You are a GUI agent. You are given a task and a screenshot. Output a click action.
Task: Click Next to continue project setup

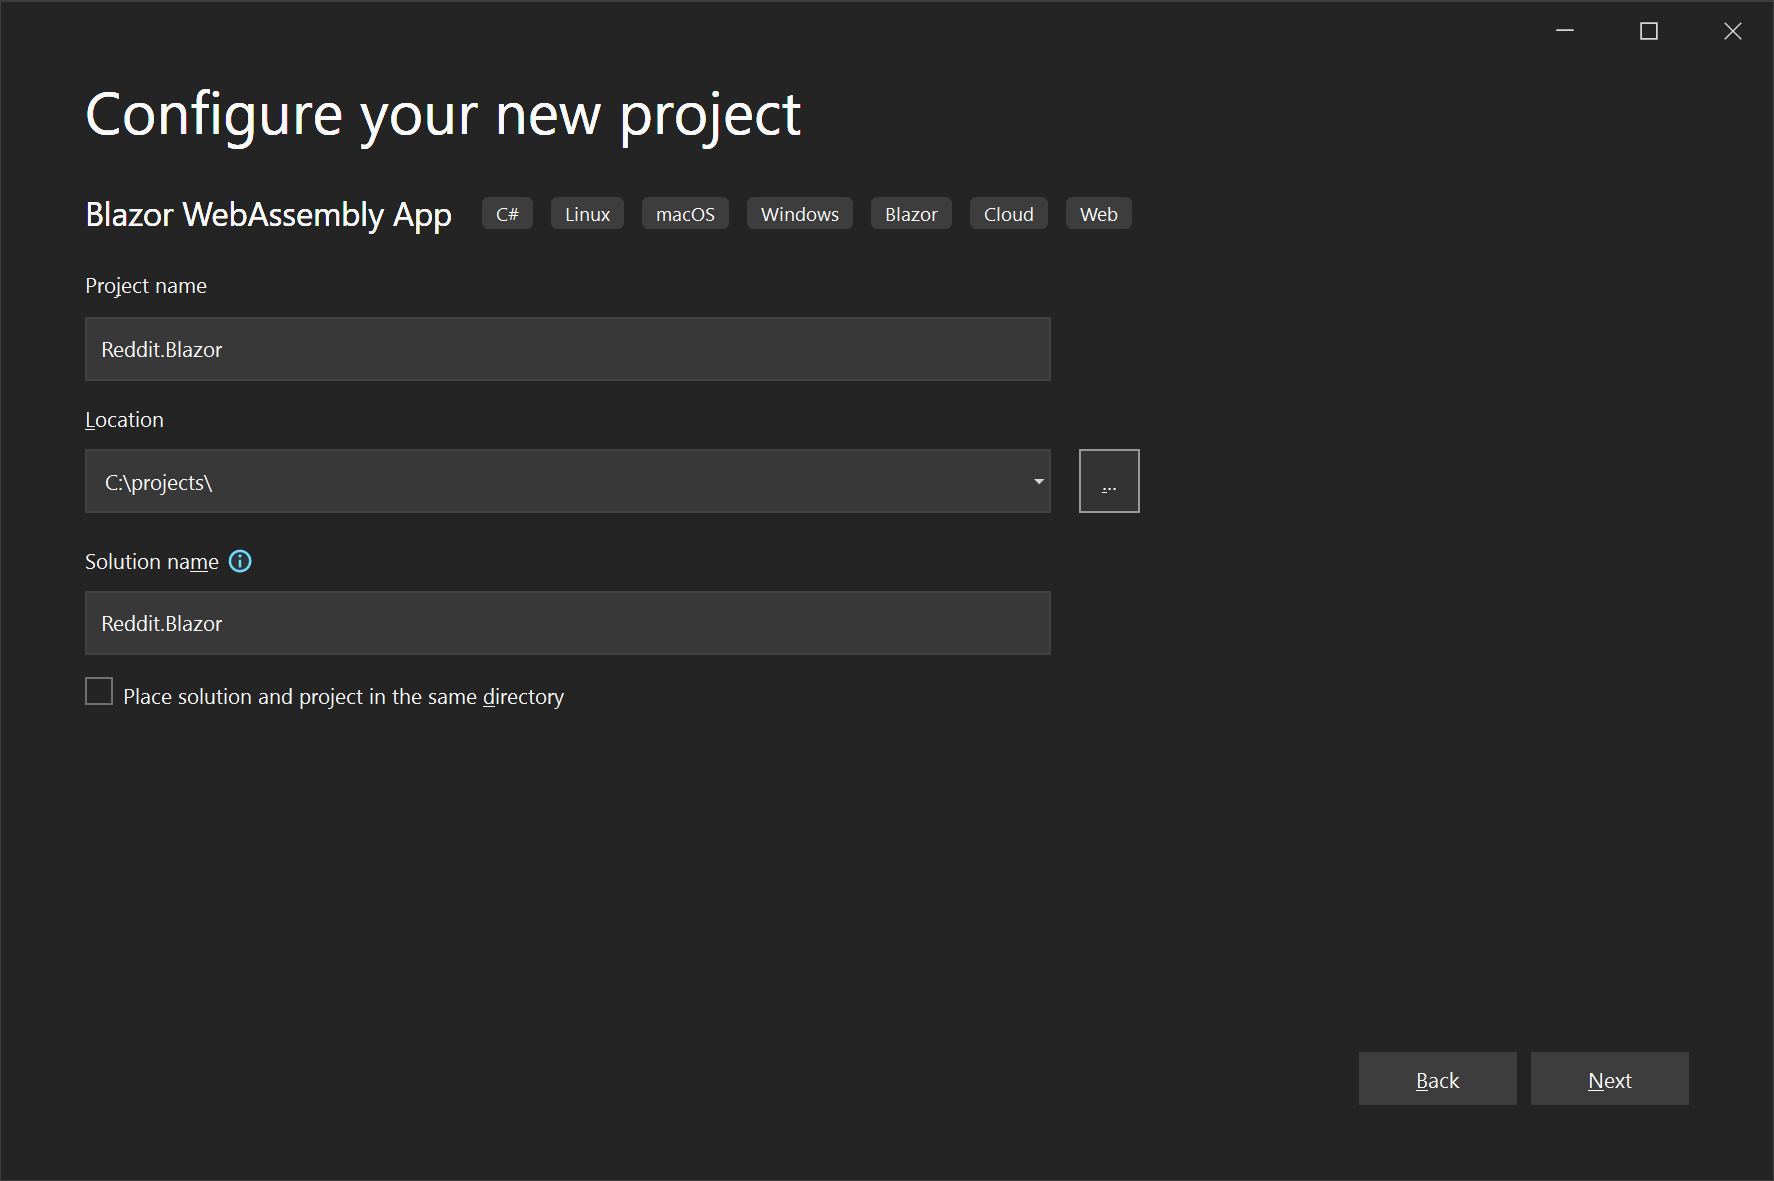(1609, 1079)
